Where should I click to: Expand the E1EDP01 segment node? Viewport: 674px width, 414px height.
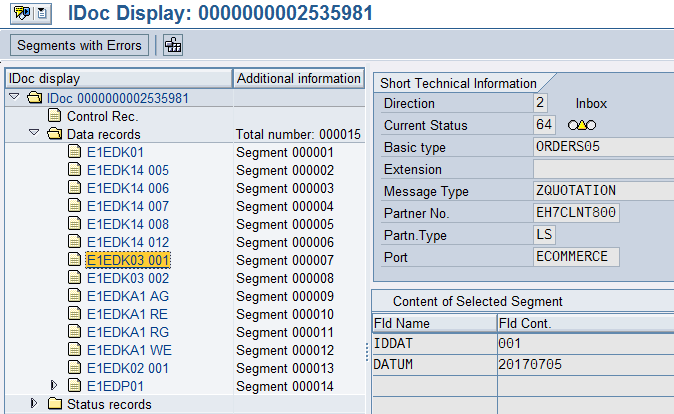54,385
